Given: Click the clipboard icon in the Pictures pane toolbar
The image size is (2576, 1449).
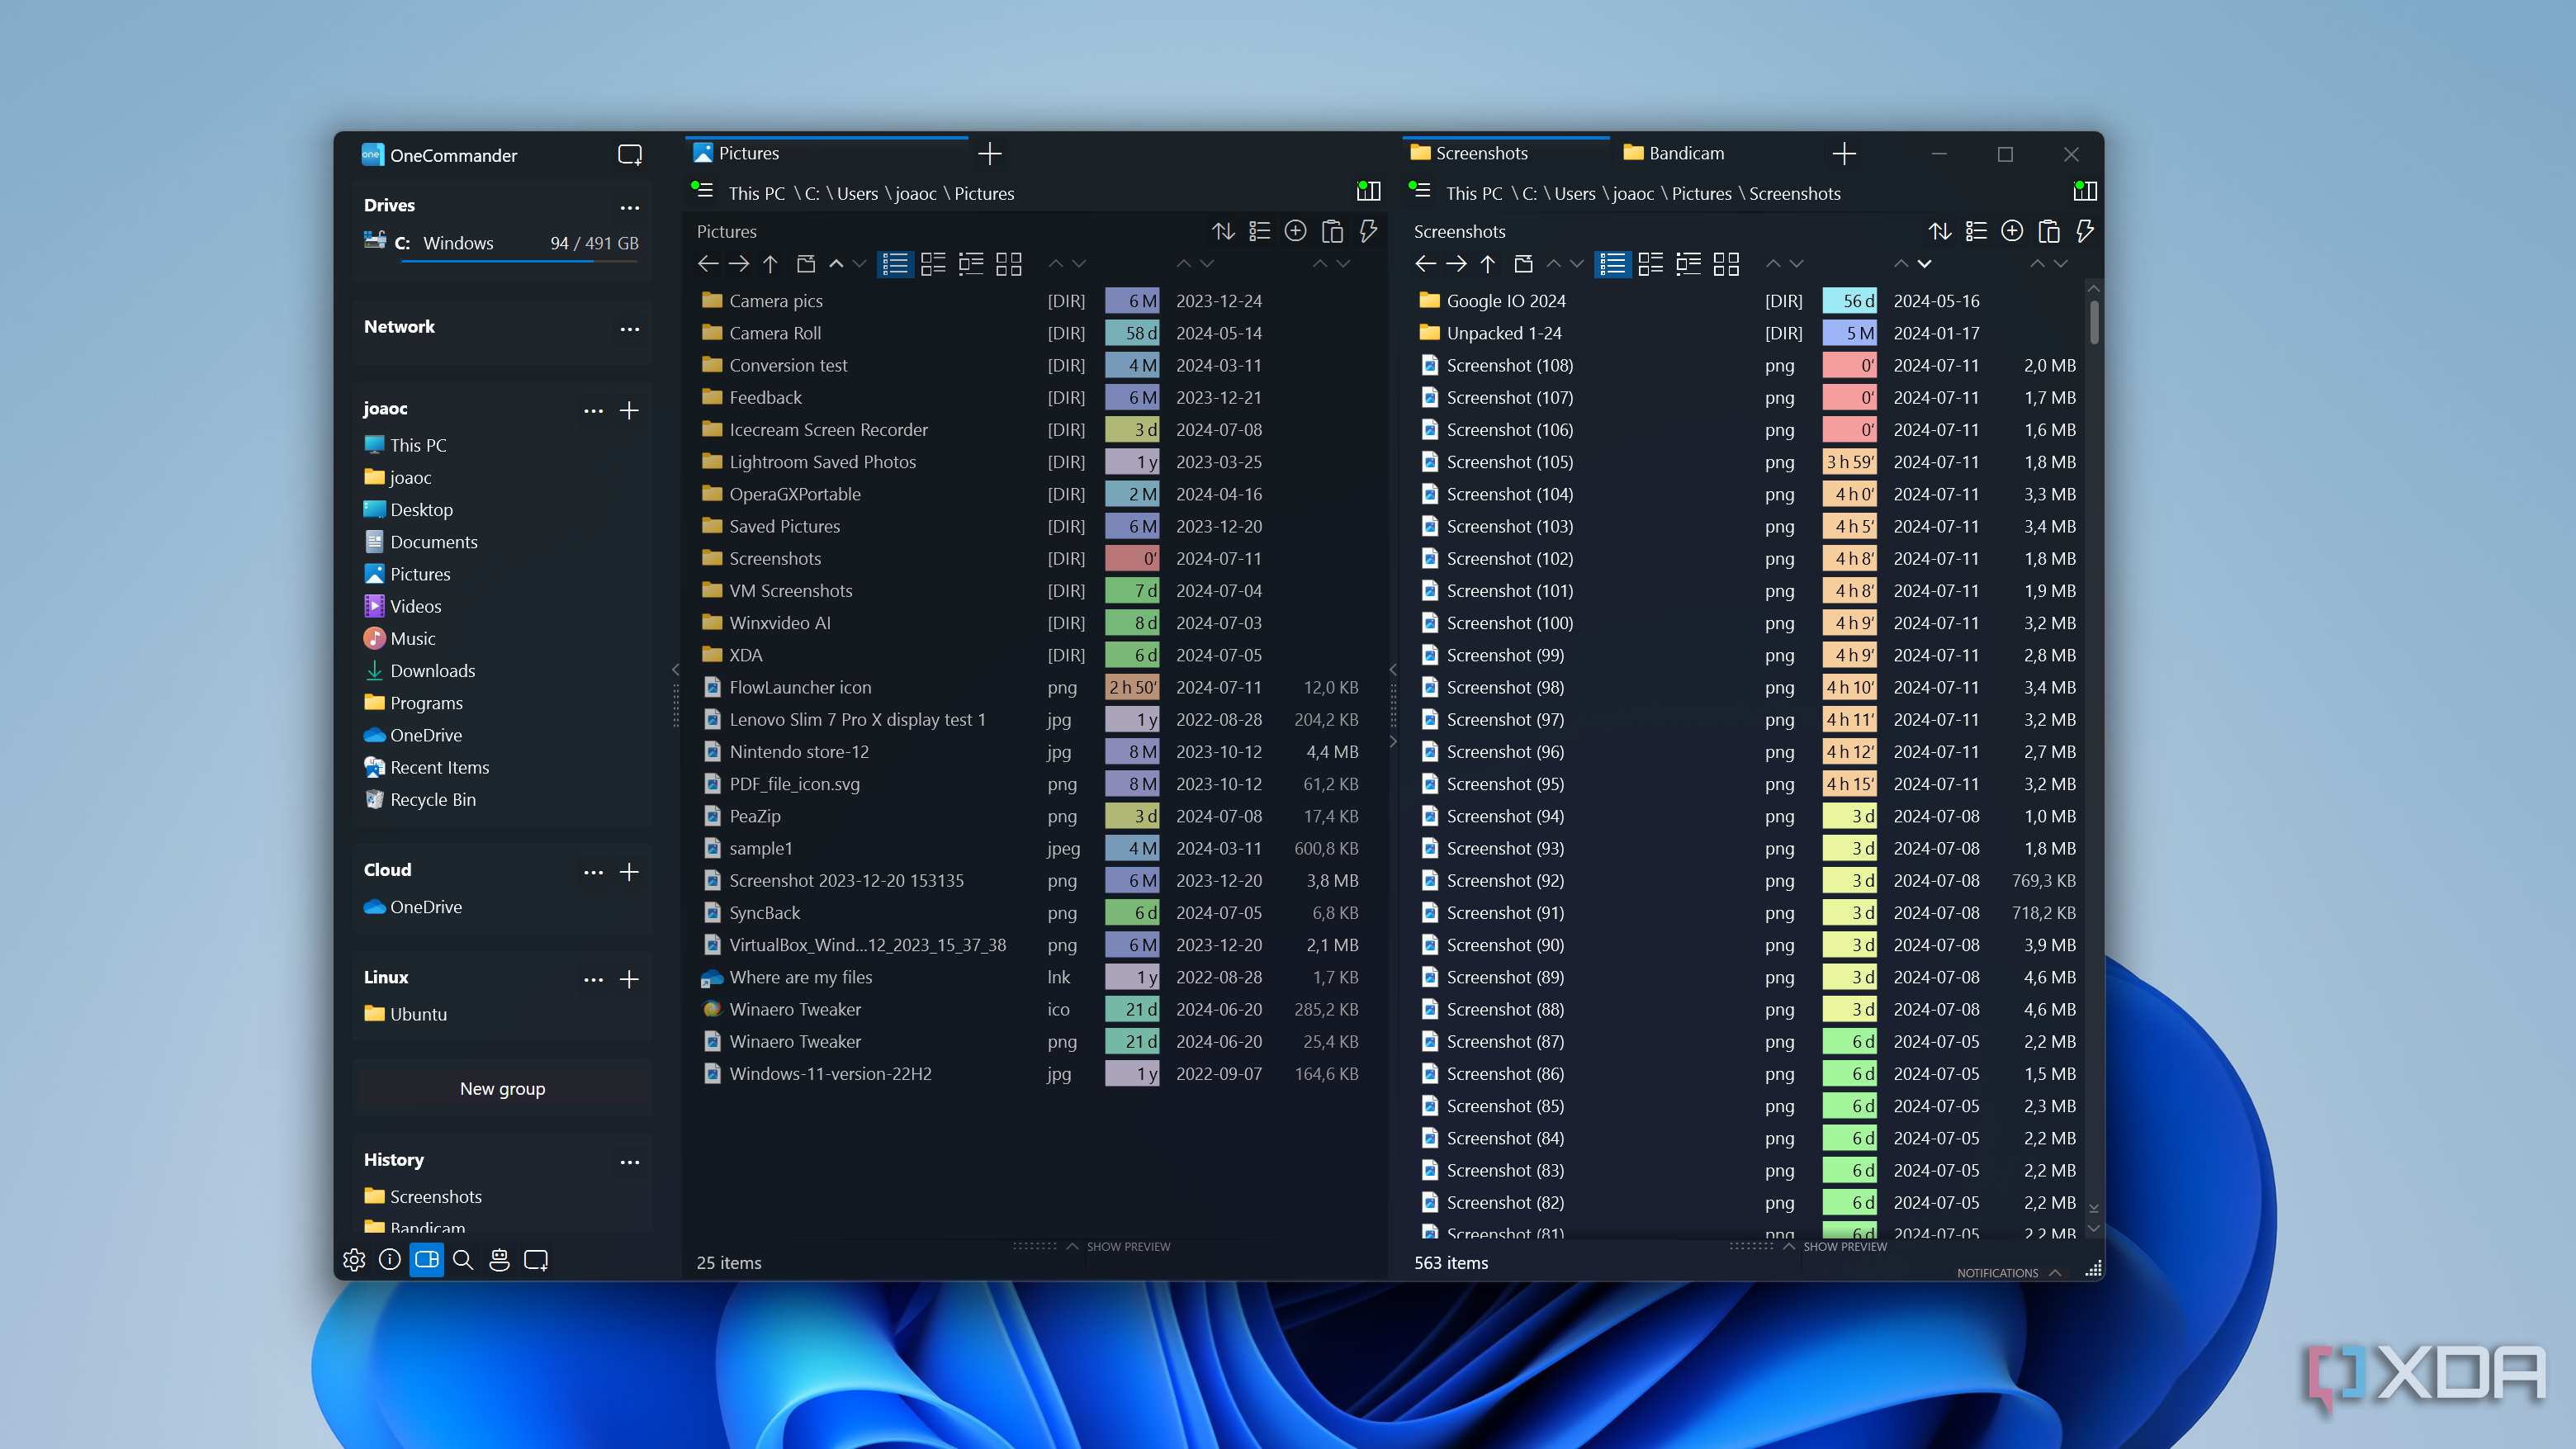Looking at the screenshot, I should click(x=1333, y=231).
